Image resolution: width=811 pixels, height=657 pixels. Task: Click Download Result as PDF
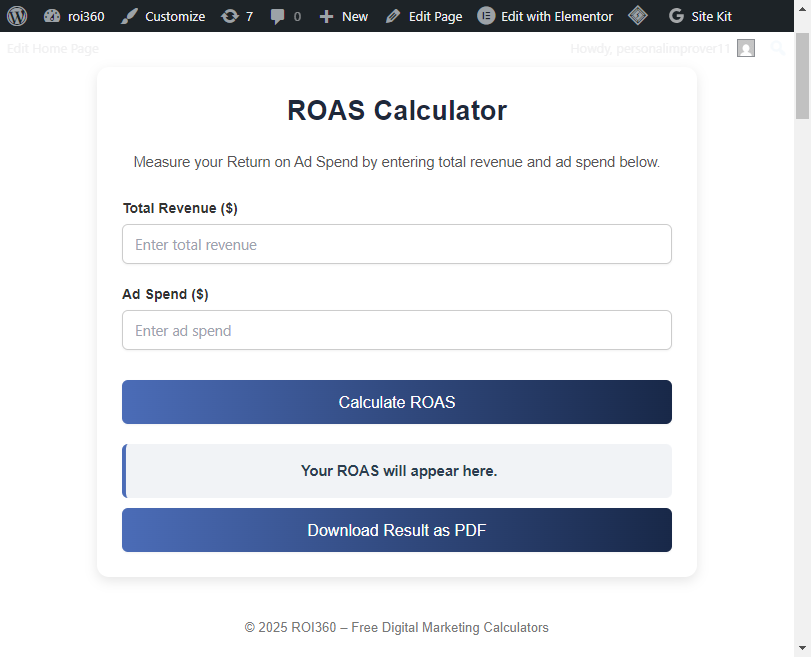pos(397,530)
